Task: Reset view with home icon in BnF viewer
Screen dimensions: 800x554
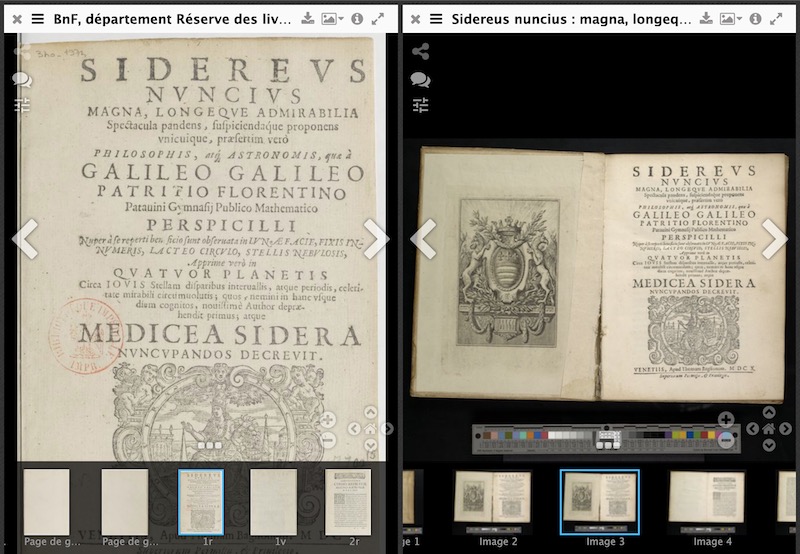Action: pyautogui.click(x=371, y=429)
